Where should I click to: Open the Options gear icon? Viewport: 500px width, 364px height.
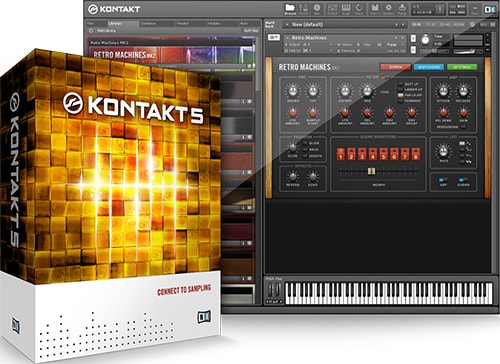[388, 8]
